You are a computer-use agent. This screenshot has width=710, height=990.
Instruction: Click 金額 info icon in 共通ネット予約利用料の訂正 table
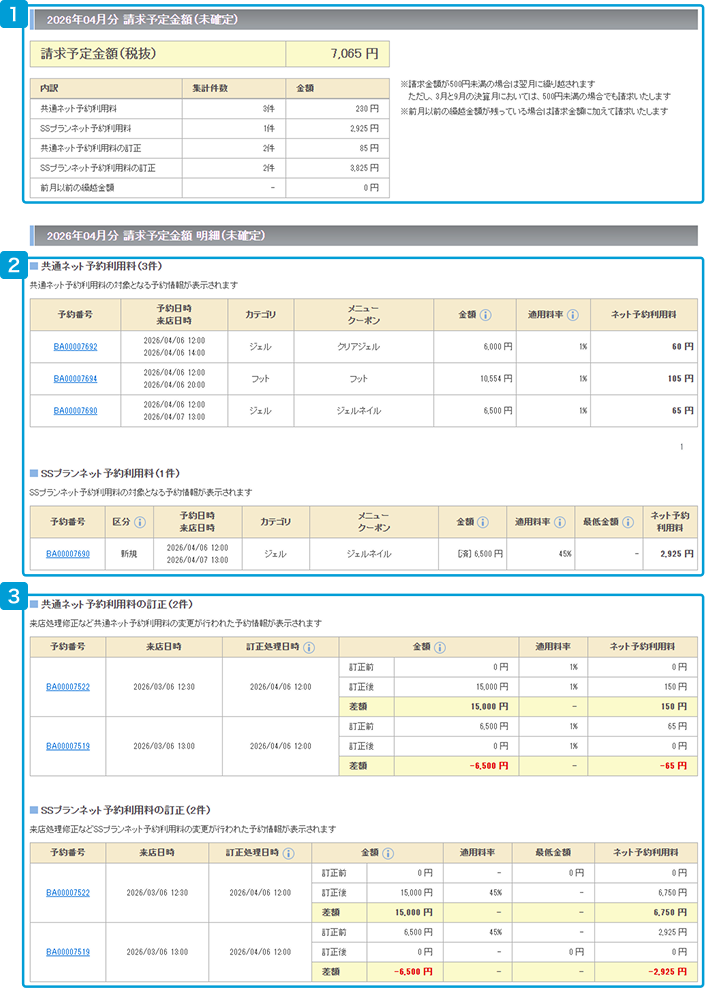[440, 647]
